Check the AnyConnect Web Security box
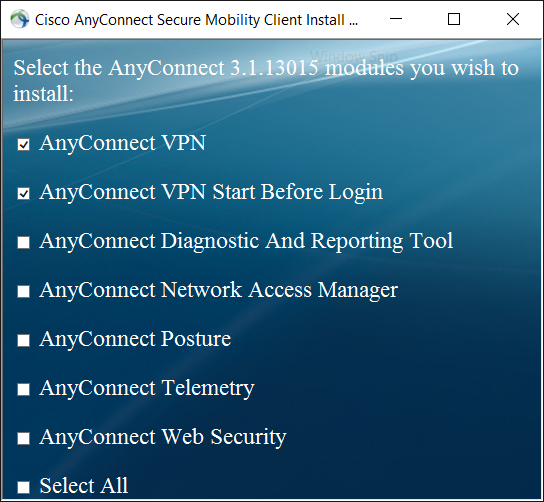The image size is (544, 502). tap(24, 439)
